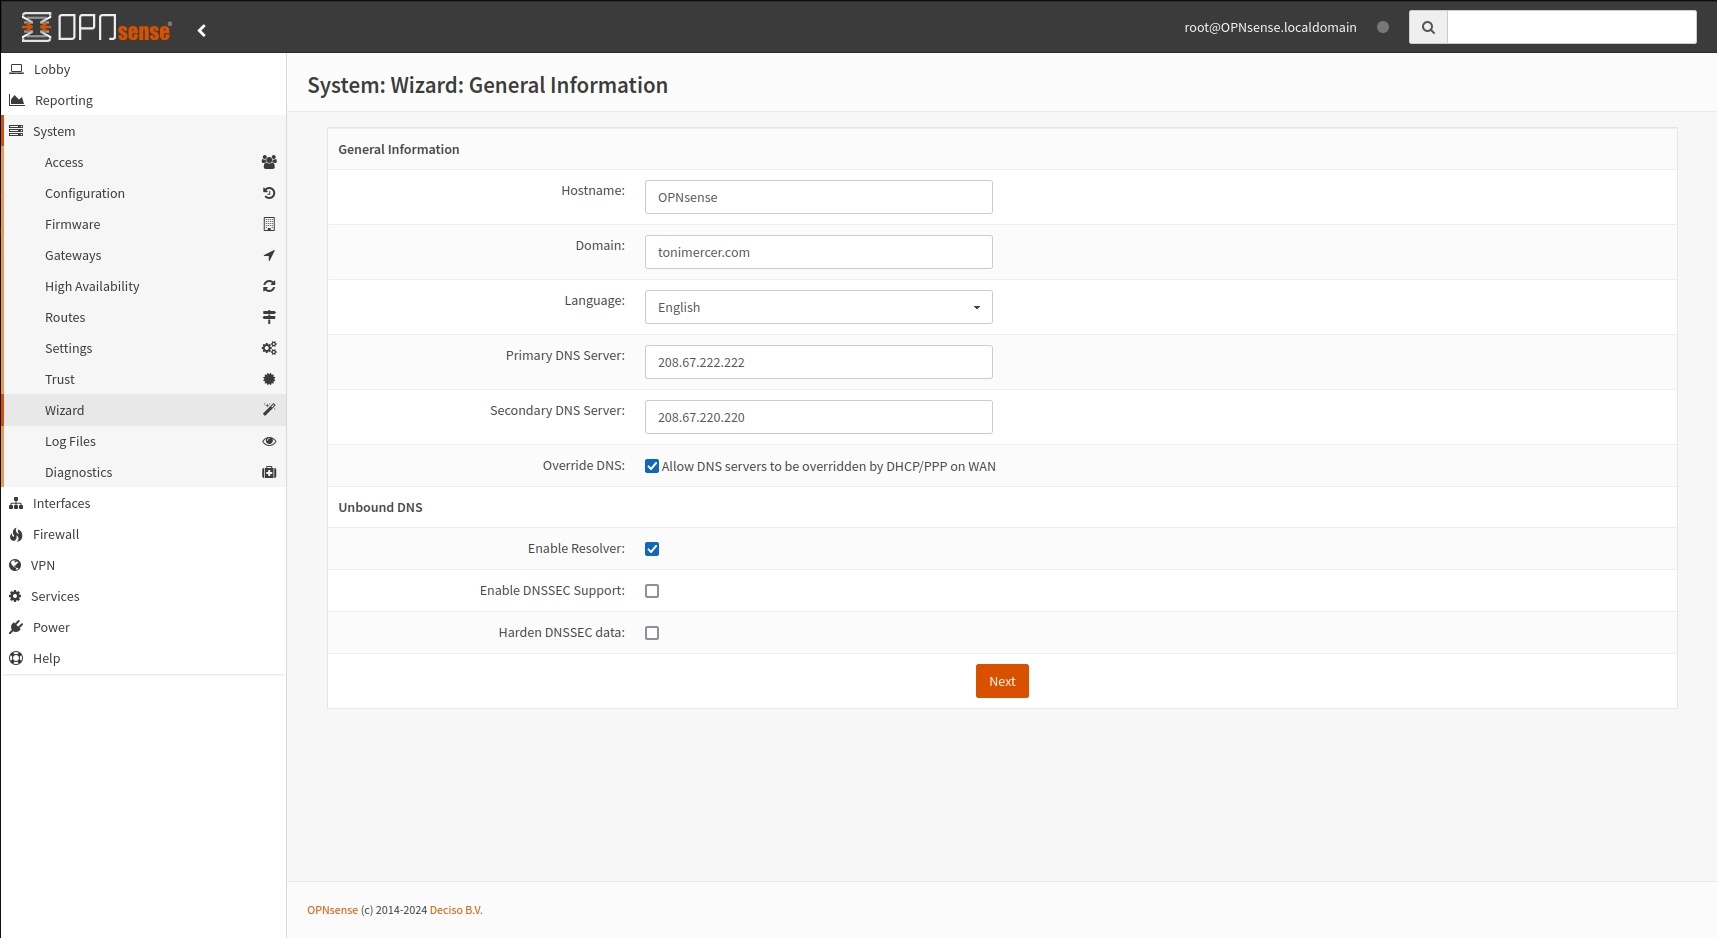Open the Log Files submenu item

click(x=145, y=441)
